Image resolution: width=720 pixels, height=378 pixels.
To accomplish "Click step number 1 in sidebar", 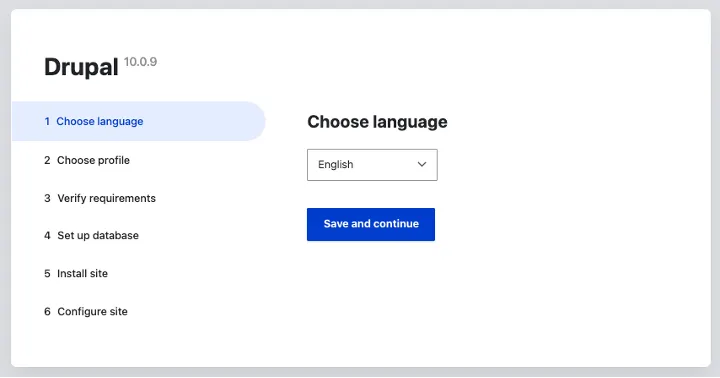I will tap(47, 121).
